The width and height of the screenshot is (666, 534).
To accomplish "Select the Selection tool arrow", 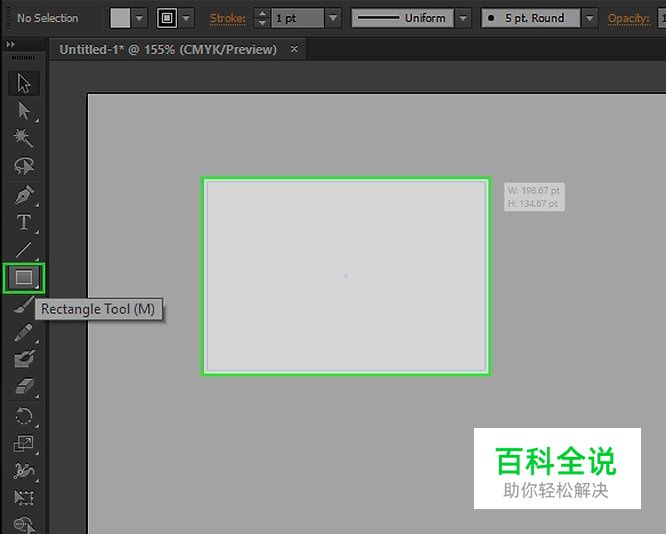I will 24,84.
